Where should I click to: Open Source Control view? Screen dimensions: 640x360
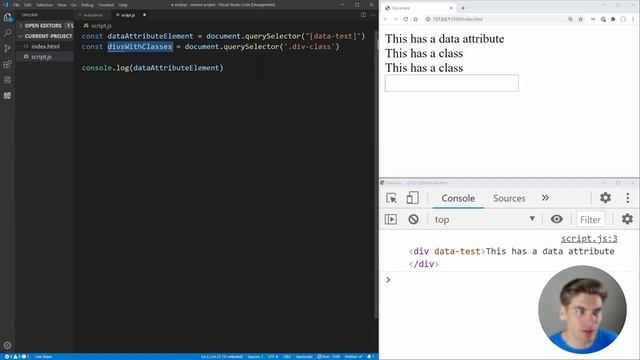(7, 48)
